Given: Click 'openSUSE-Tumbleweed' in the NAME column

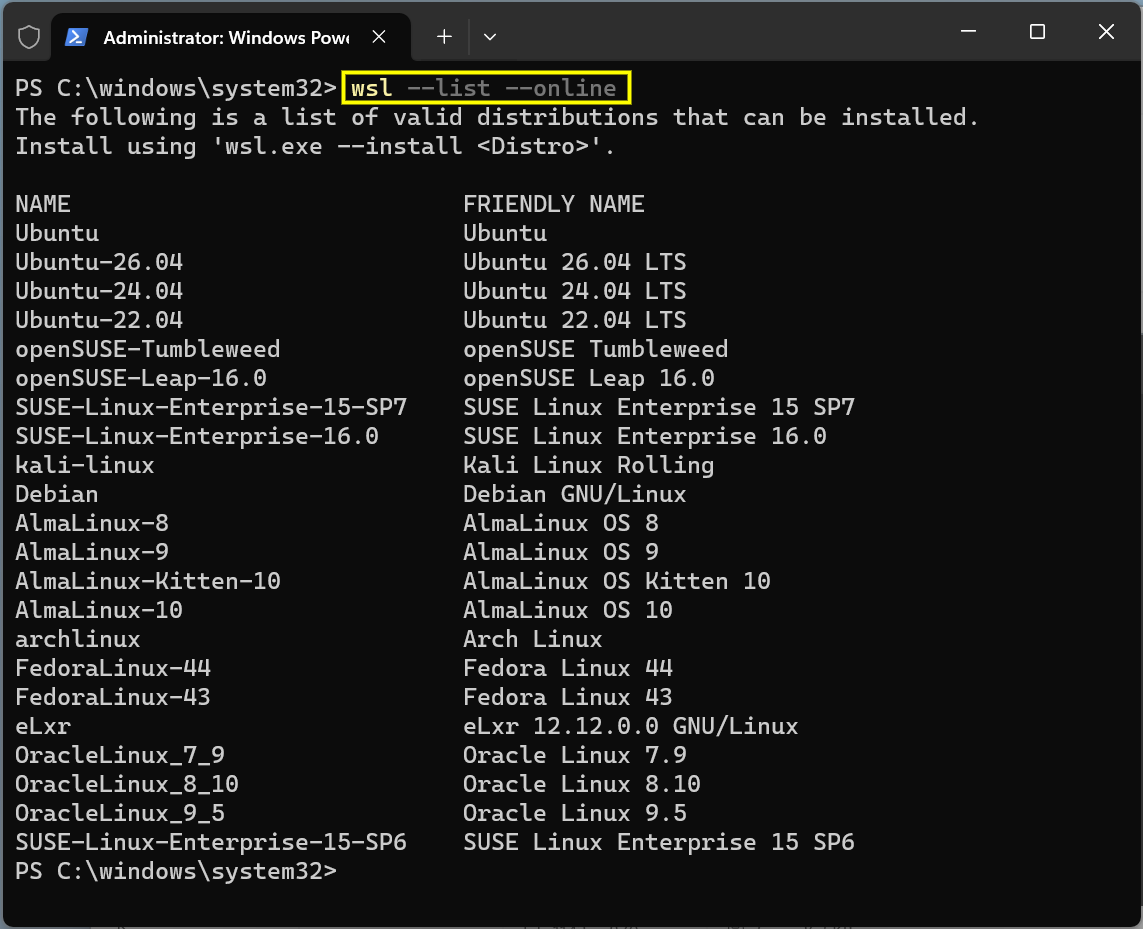Looking at the screenshot, I should tap(148, 349).
